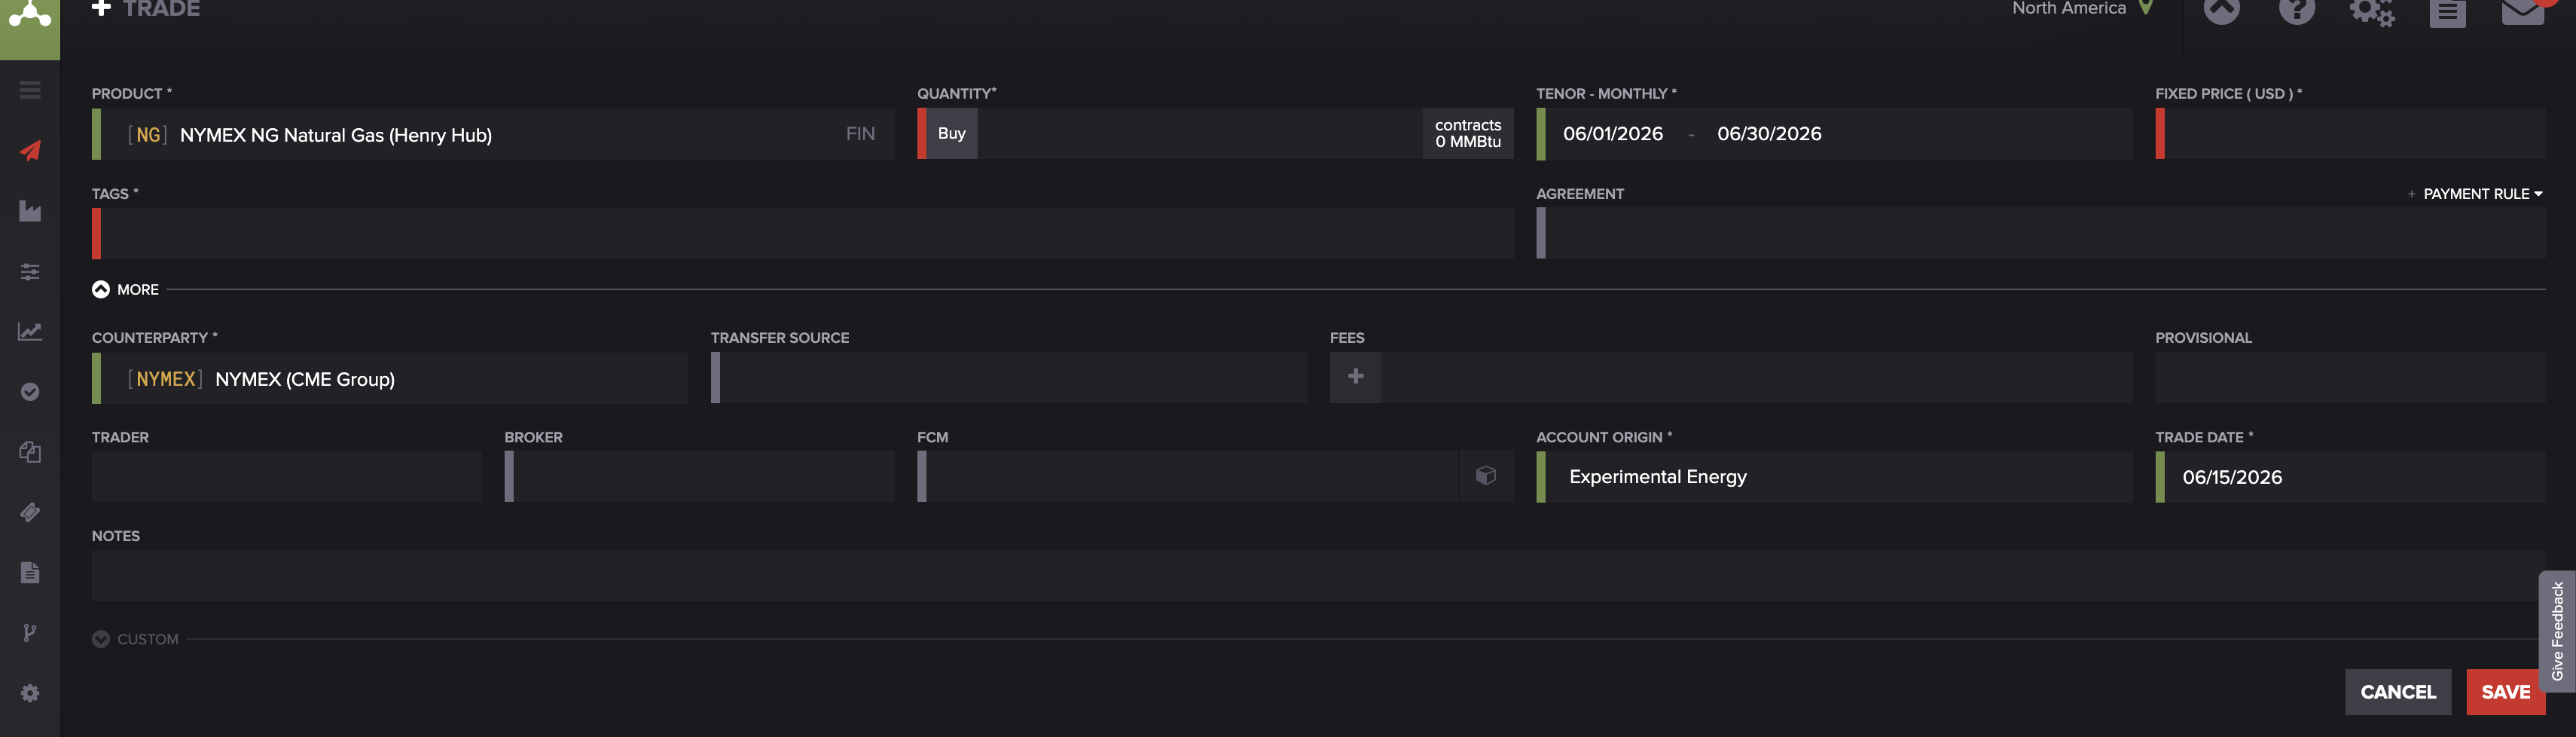This screenshot has height=737, width=2576.
Task: Click the collapse chevron-up circle icon
Action: pyautogui.click(x=2221, y=10)
